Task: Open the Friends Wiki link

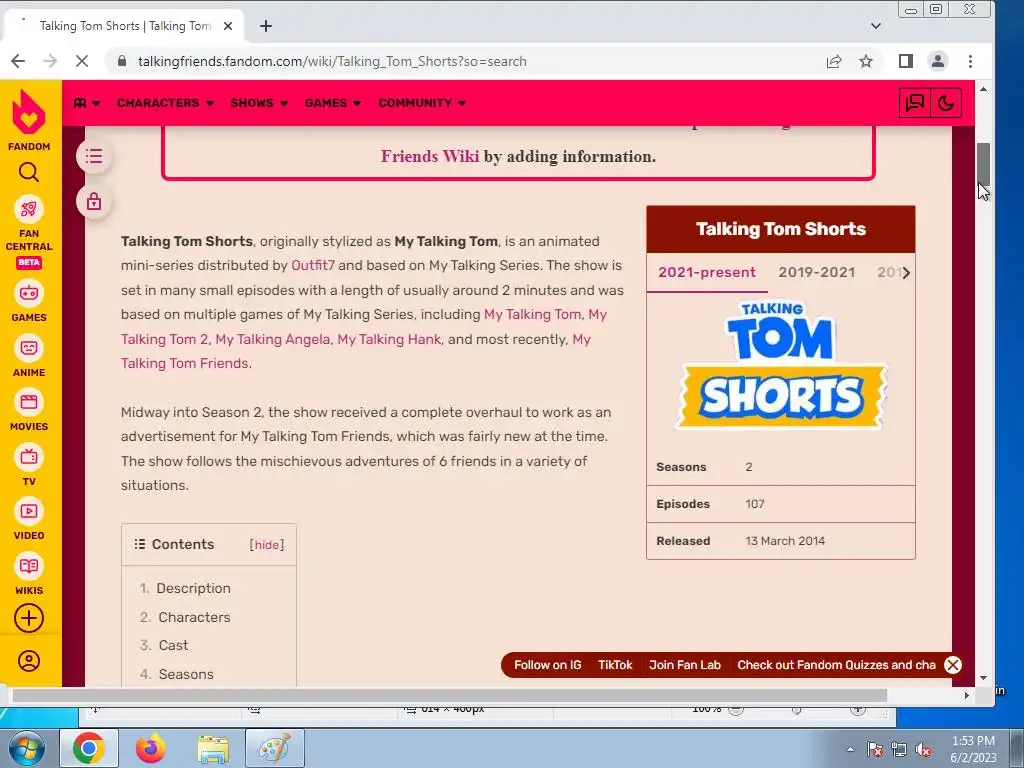Action: (430, 157)
